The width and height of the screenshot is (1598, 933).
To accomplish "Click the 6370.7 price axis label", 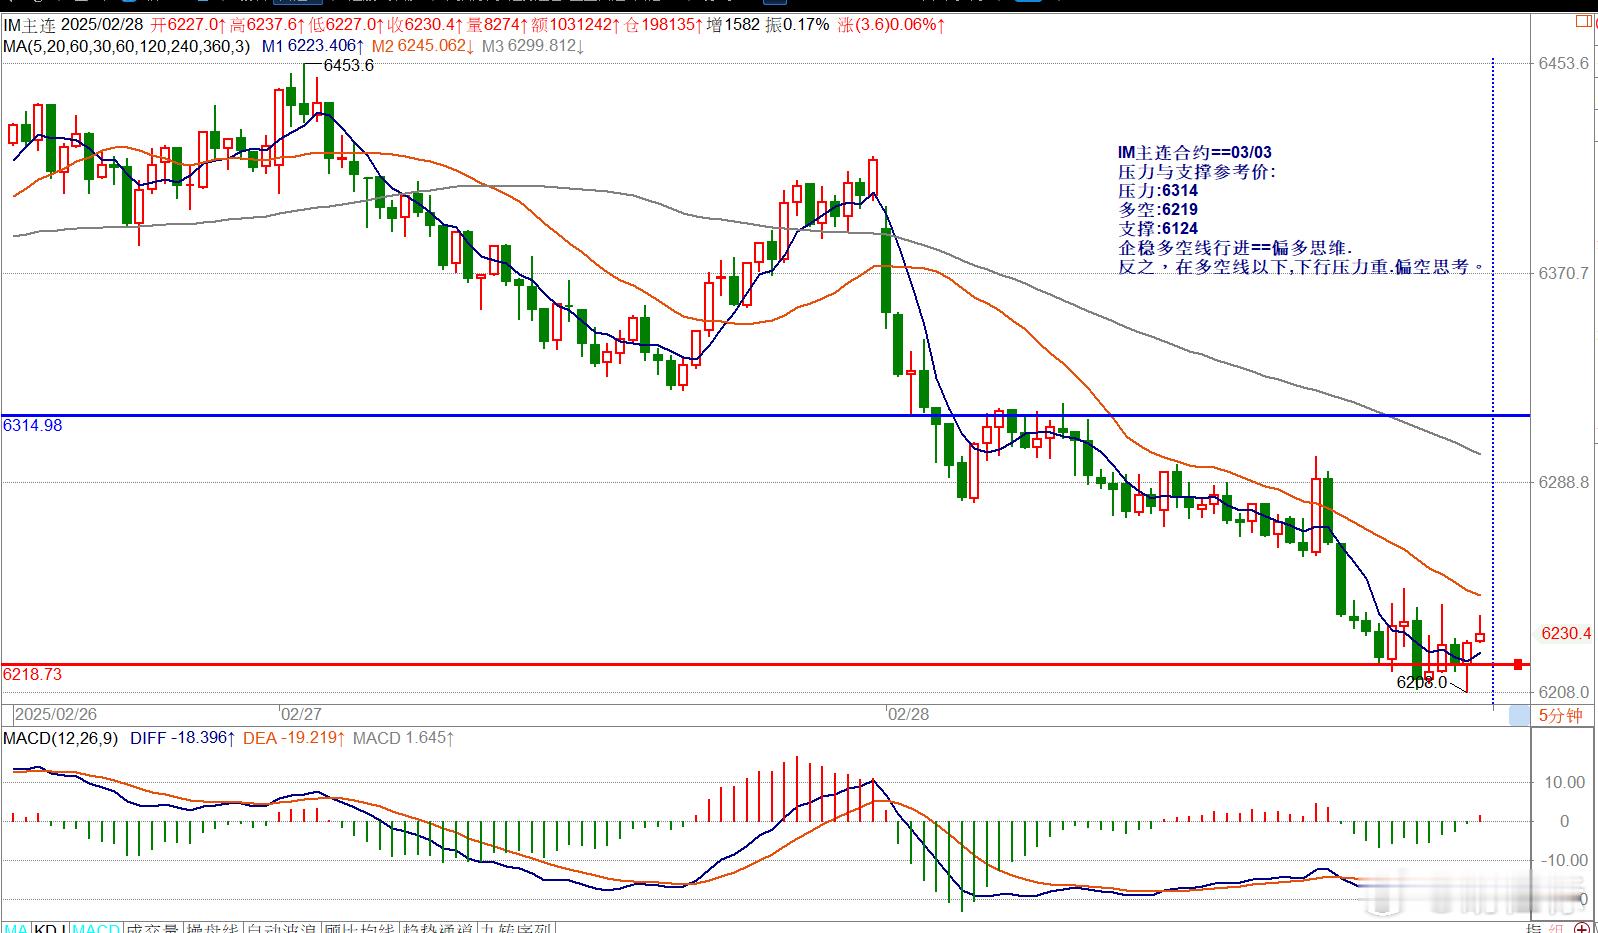I will [x=1563, y=273].
